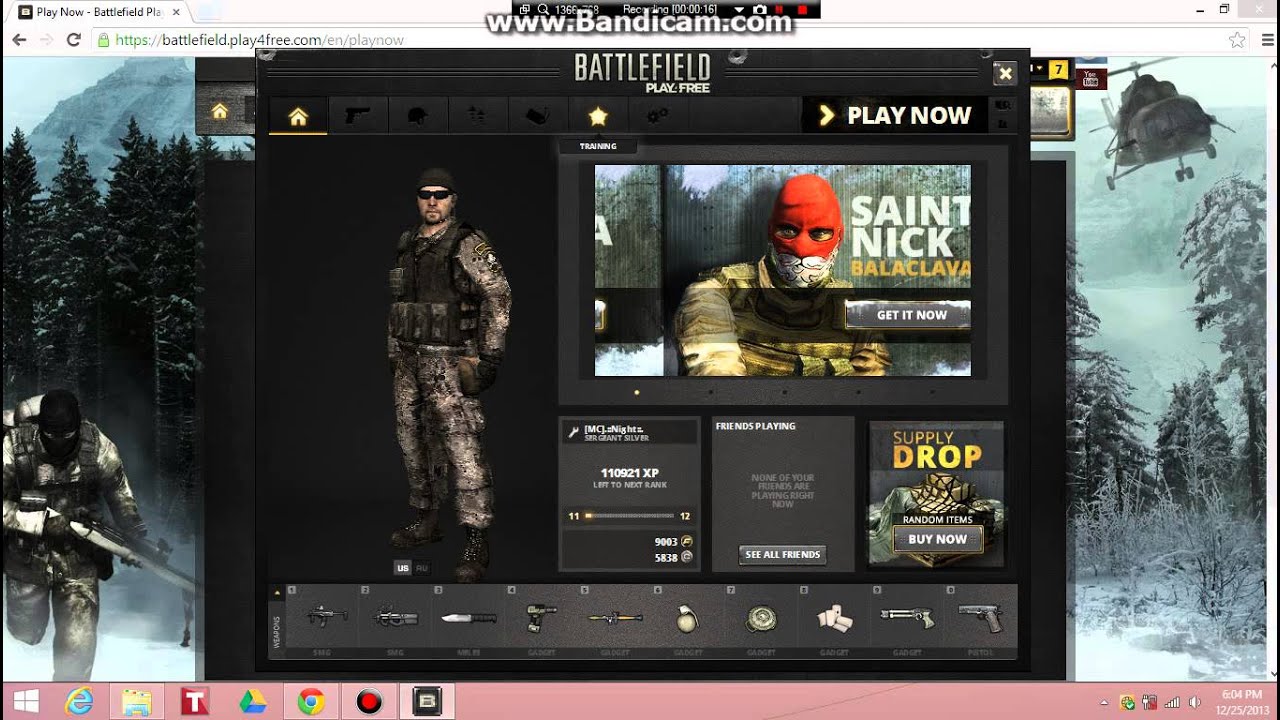Click the YouTube icon on the webpage
The height and width of the screenshot is (720, 1280).
click(1091, 78)
